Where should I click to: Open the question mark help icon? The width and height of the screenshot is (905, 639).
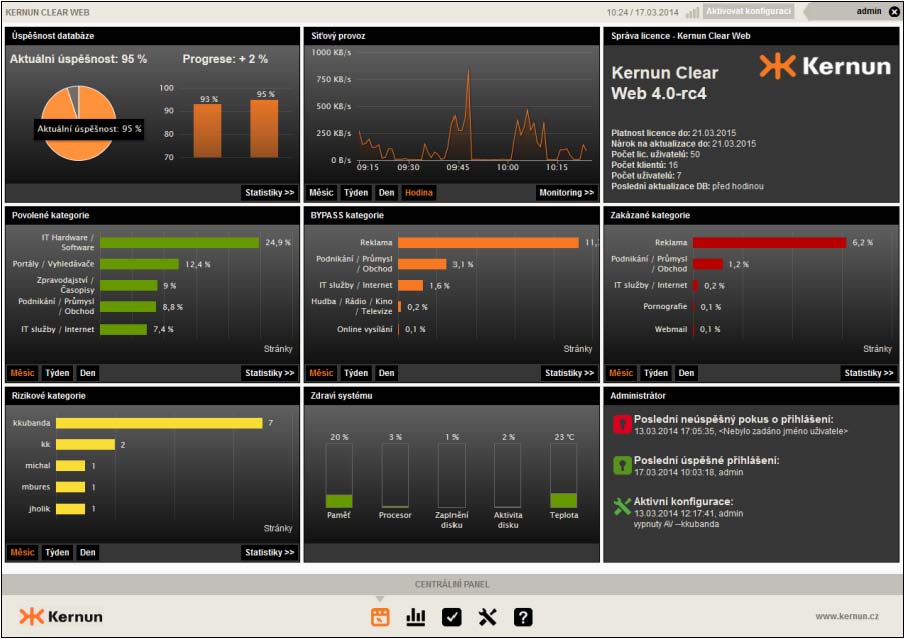523,617
